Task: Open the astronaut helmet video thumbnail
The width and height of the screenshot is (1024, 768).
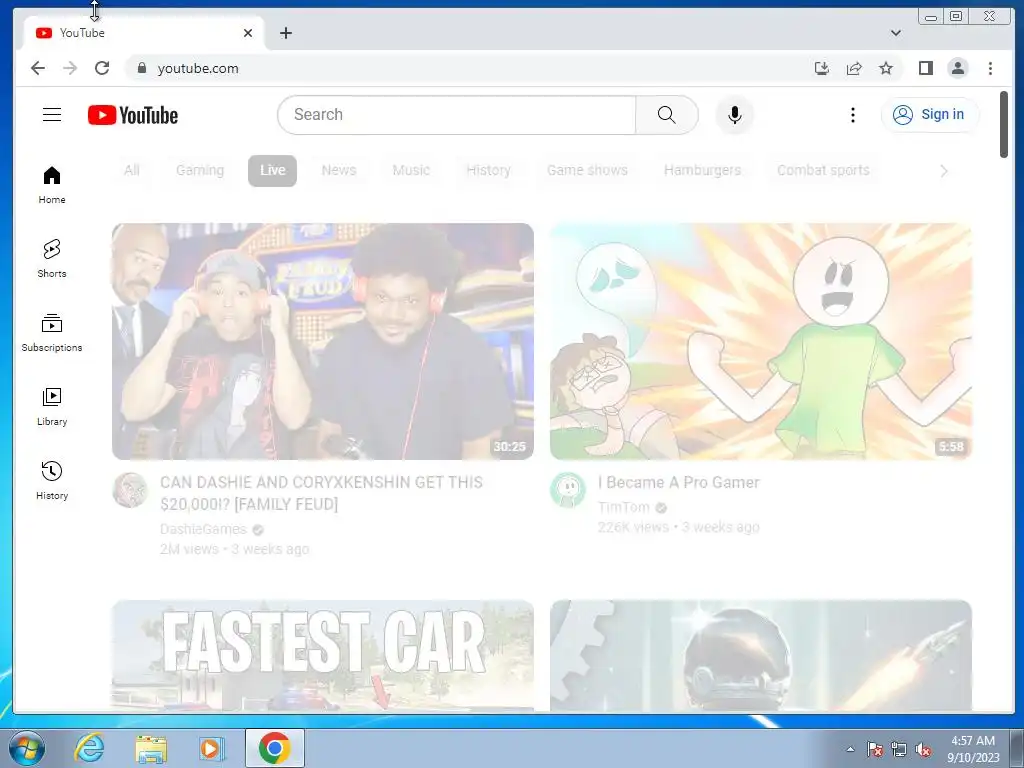Action: pyautogui.click(x=761, y=656)
